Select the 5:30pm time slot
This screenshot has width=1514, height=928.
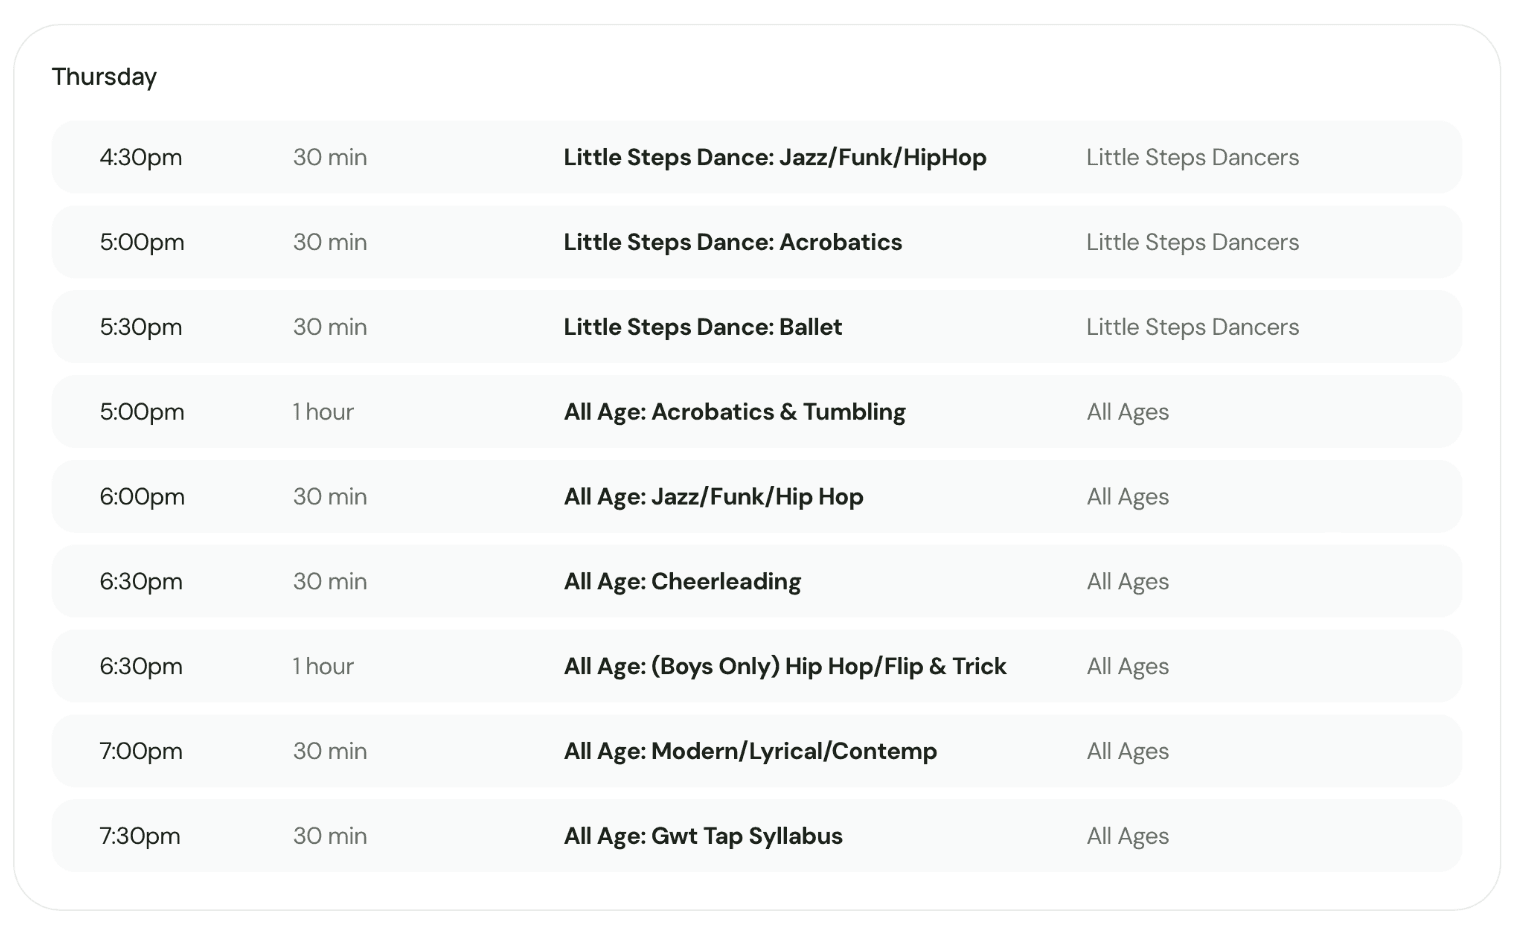click(x=141, y=327)
